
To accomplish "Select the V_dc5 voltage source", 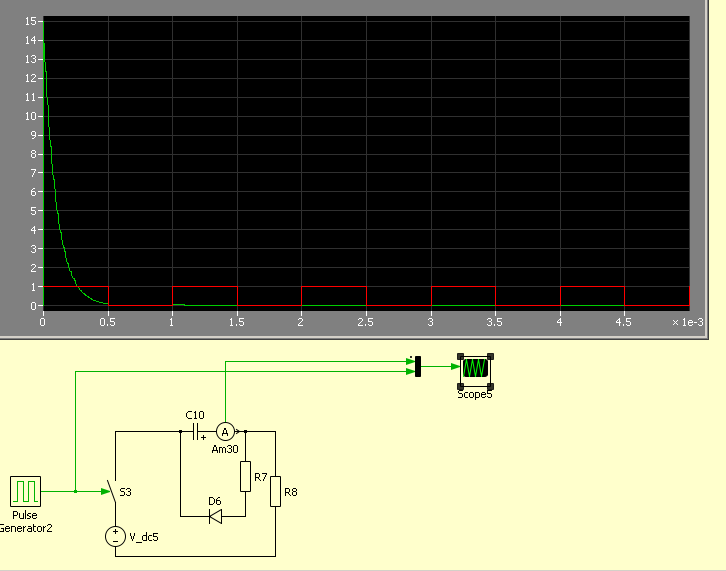I will pos(115,537).
